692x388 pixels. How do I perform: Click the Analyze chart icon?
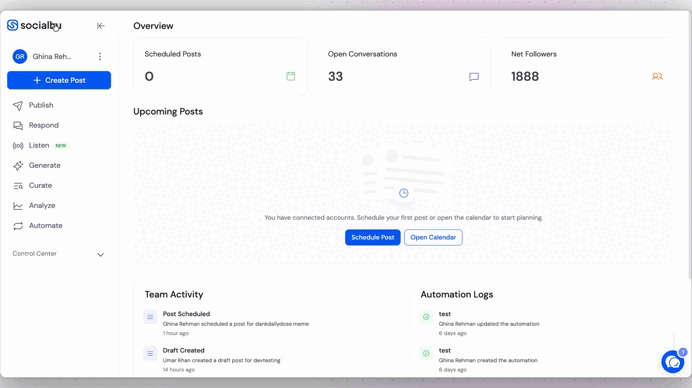tap(18, 206)
